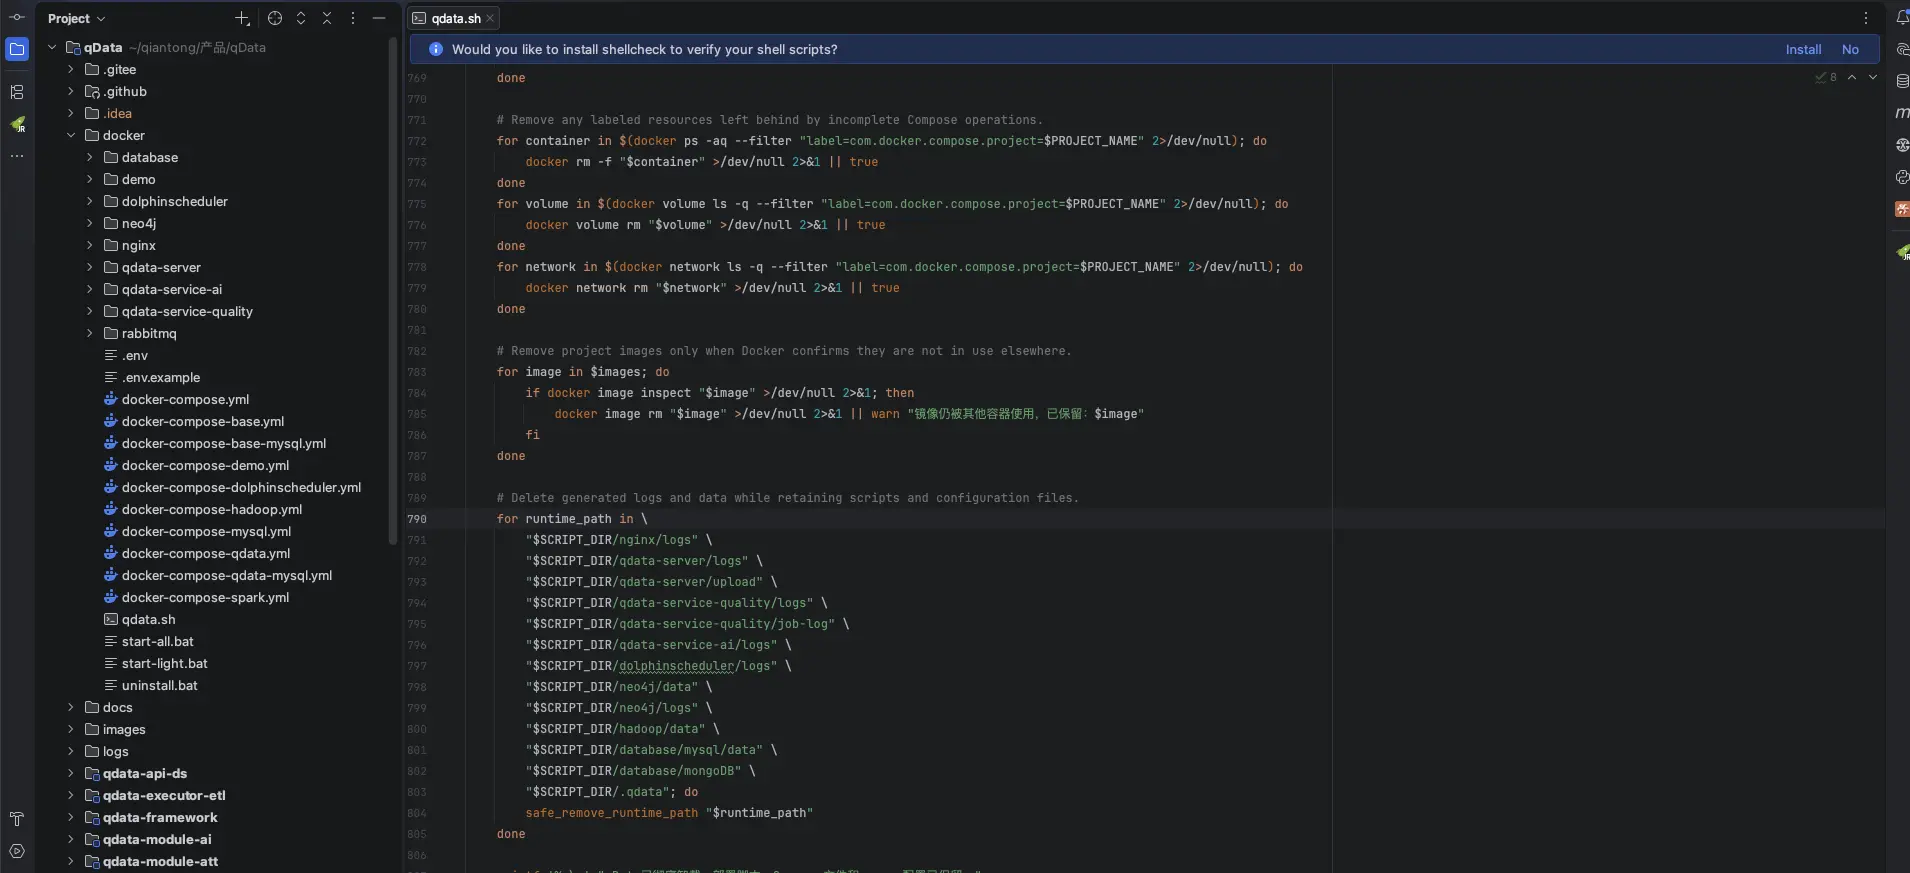Collapse the docker folder

[71, 135]
